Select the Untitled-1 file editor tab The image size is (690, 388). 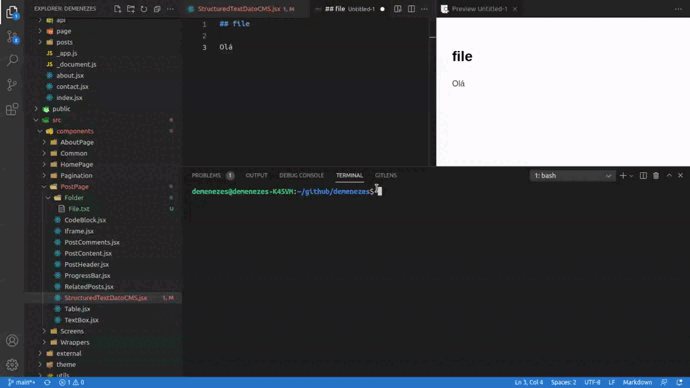point(350,9)
